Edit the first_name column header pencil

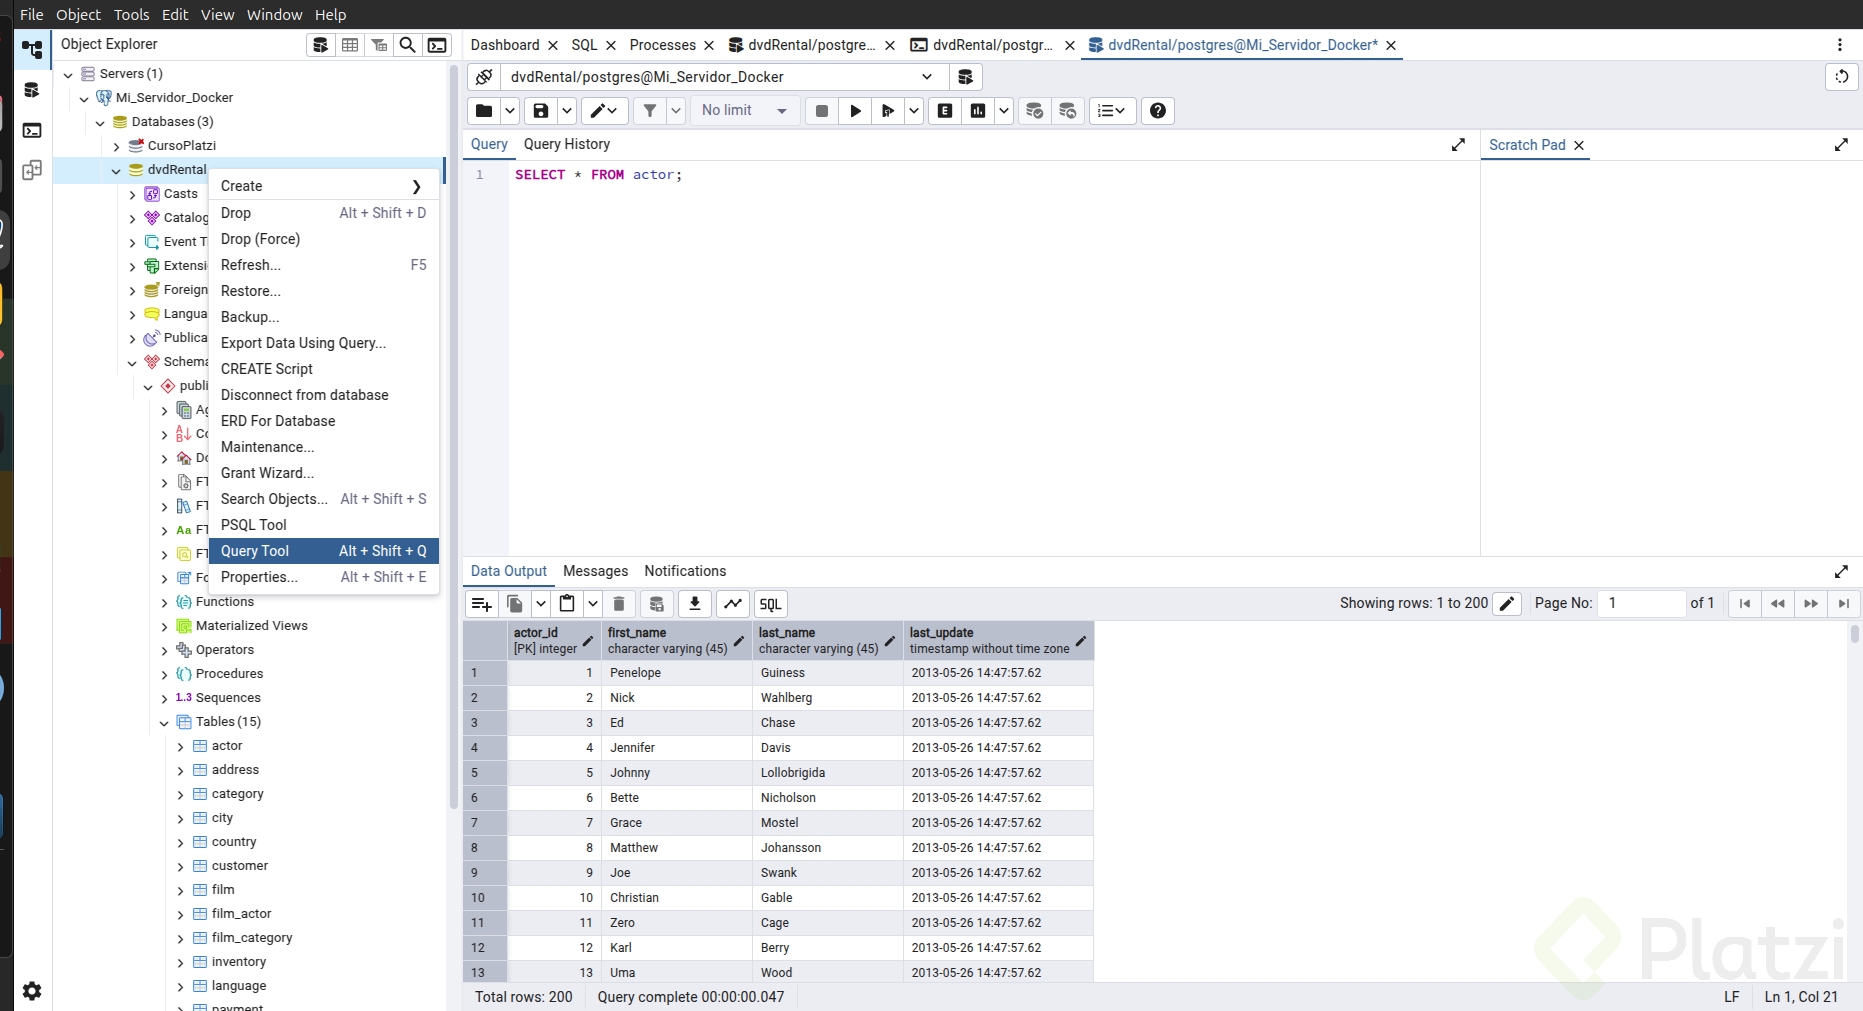tap(739, 641)
